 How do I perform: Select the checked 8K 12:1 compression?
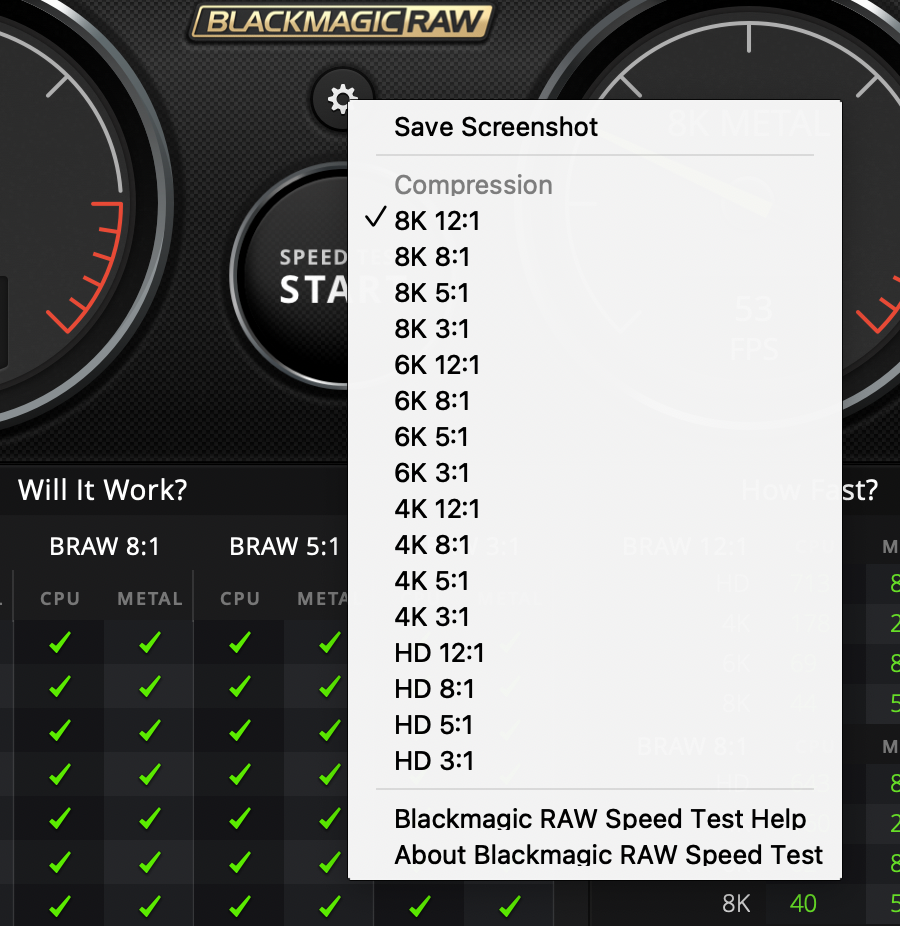(x=595, y=221)
